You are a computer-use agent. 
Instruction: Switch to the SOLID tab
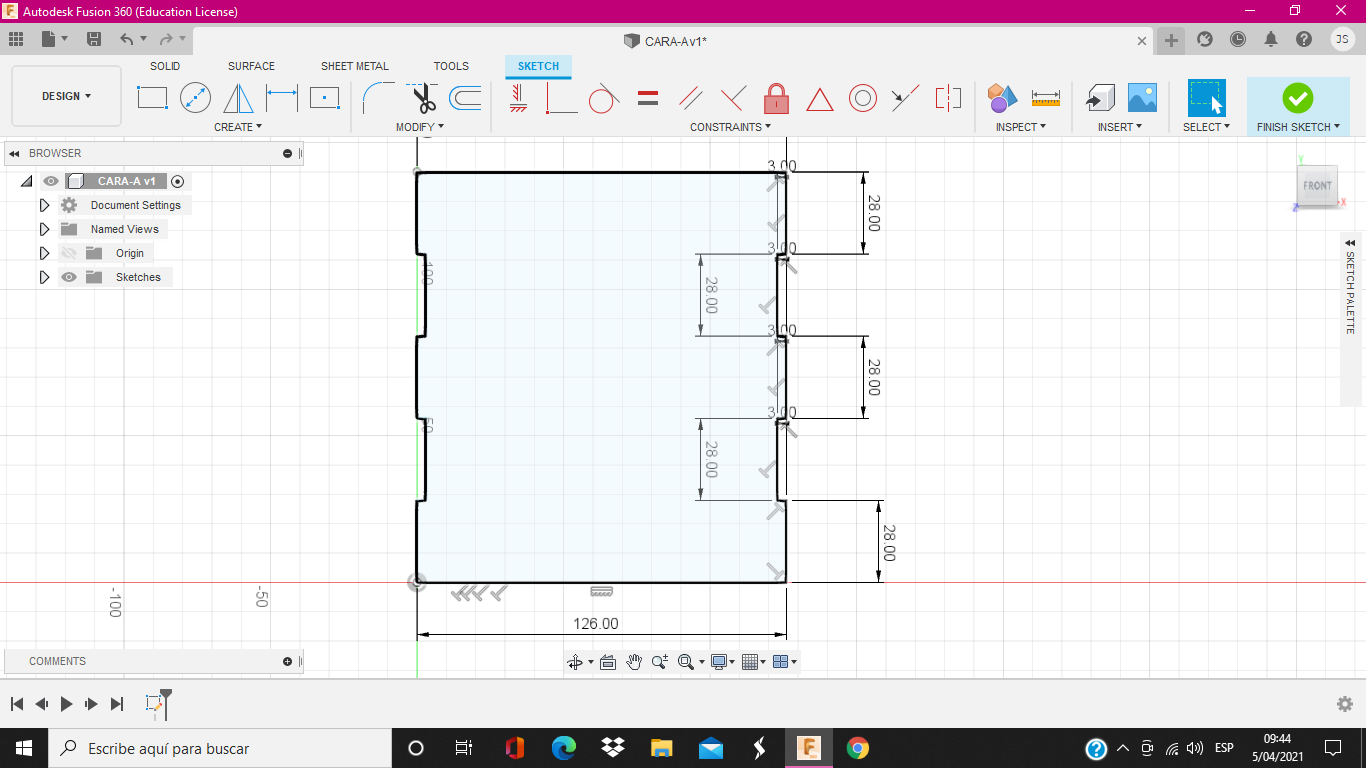click(165, 66)
